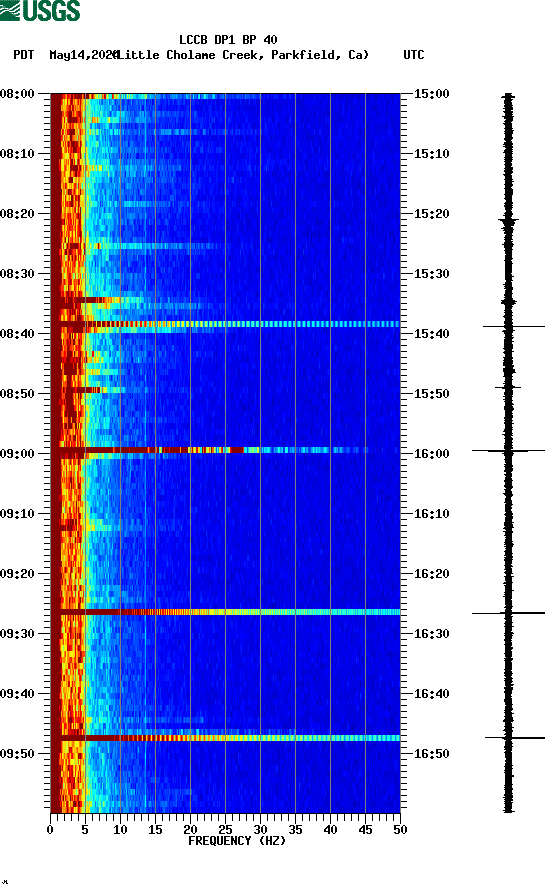This screenshot has width=552, height=893.
Task: Click 'Little Cholame Creek, Parkfield, Ca' station text
Action: click(x=243, y=55)
